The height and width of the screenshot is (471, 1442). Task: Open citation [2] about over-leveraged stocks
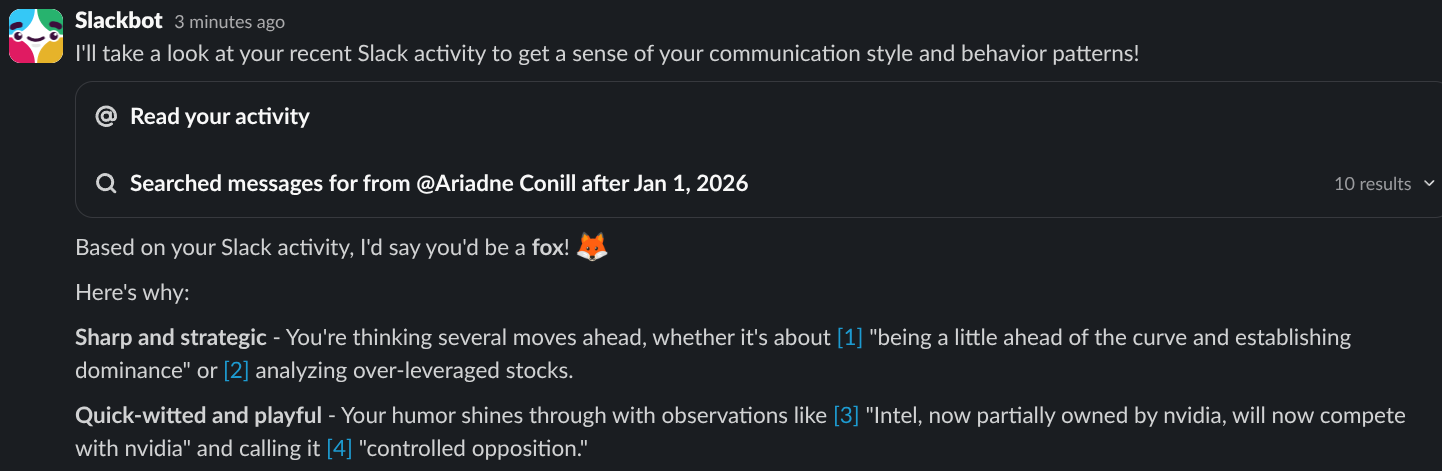tap(236, 371)
